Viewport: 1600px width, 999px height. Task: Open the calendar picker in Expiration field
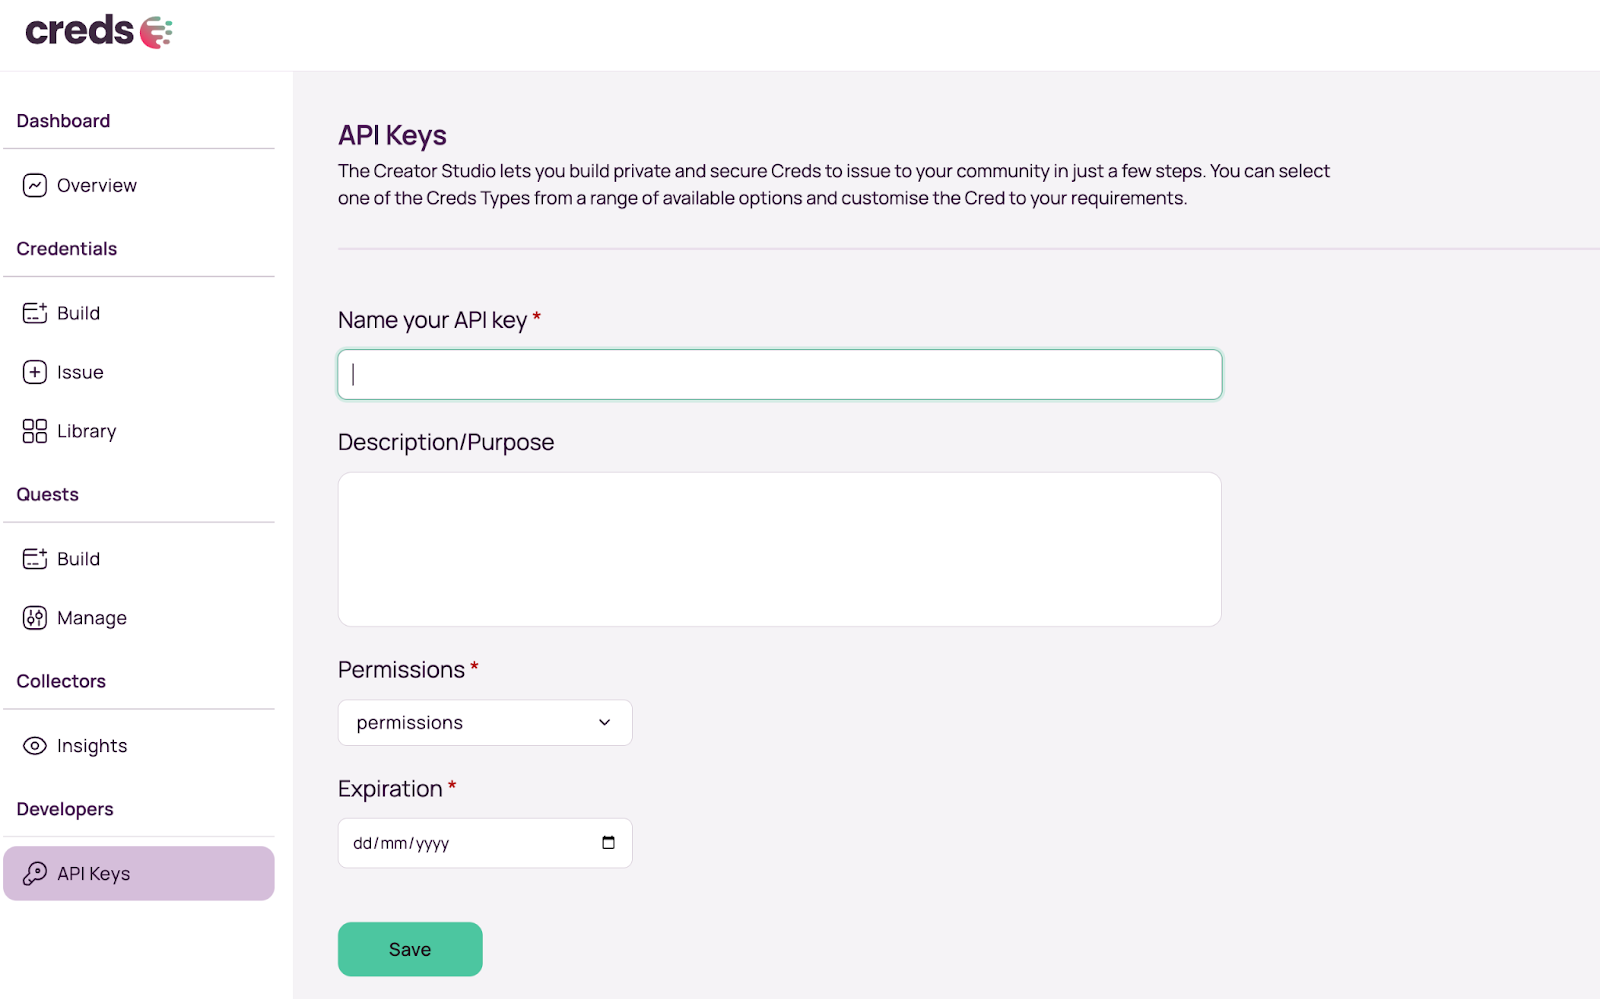[608, 843]
